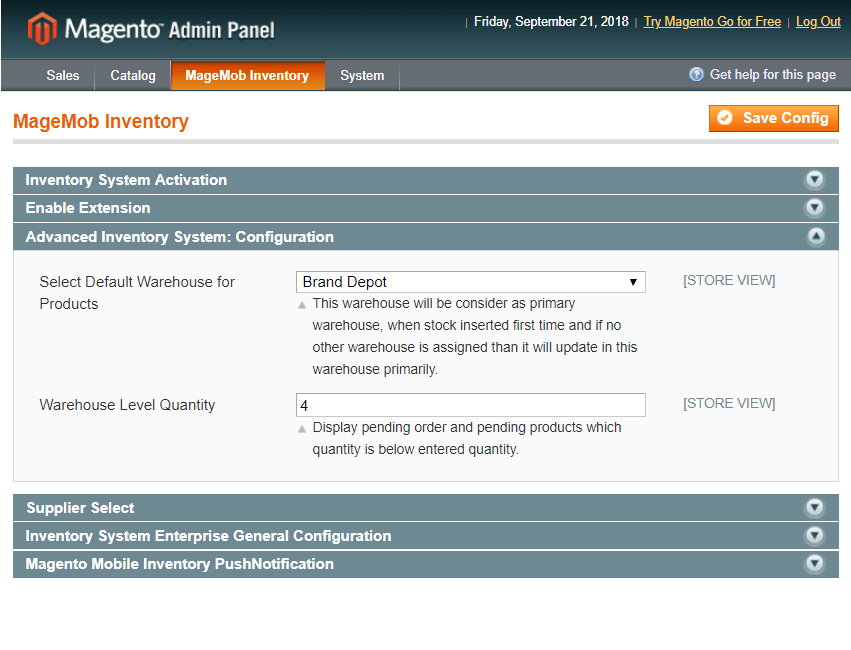
Task: Click the Enable Extension header title
Action: pos(88,208)
